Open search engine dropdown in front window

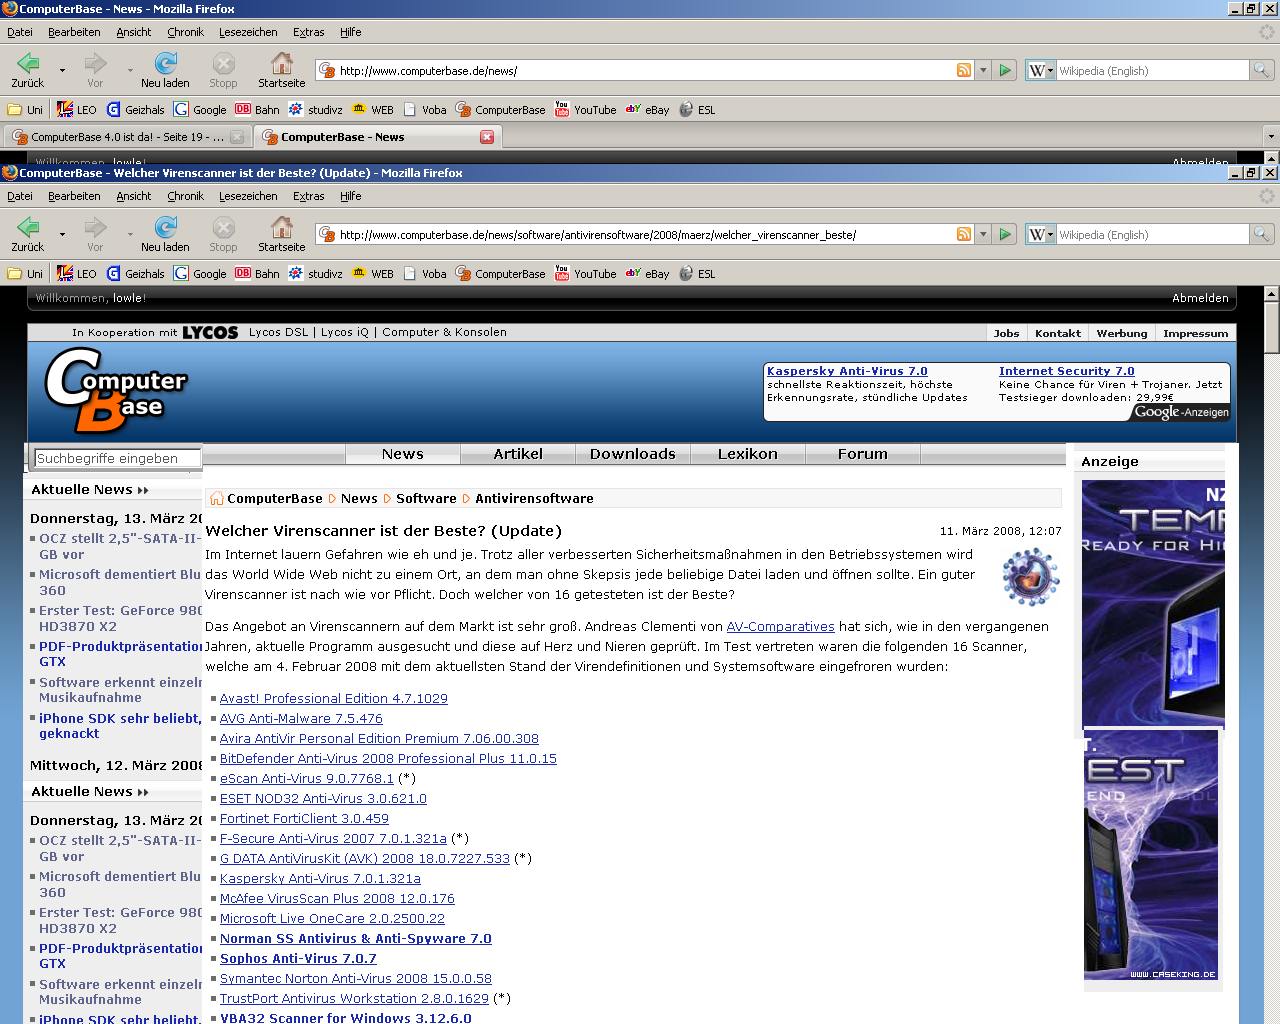(1040, 234)
